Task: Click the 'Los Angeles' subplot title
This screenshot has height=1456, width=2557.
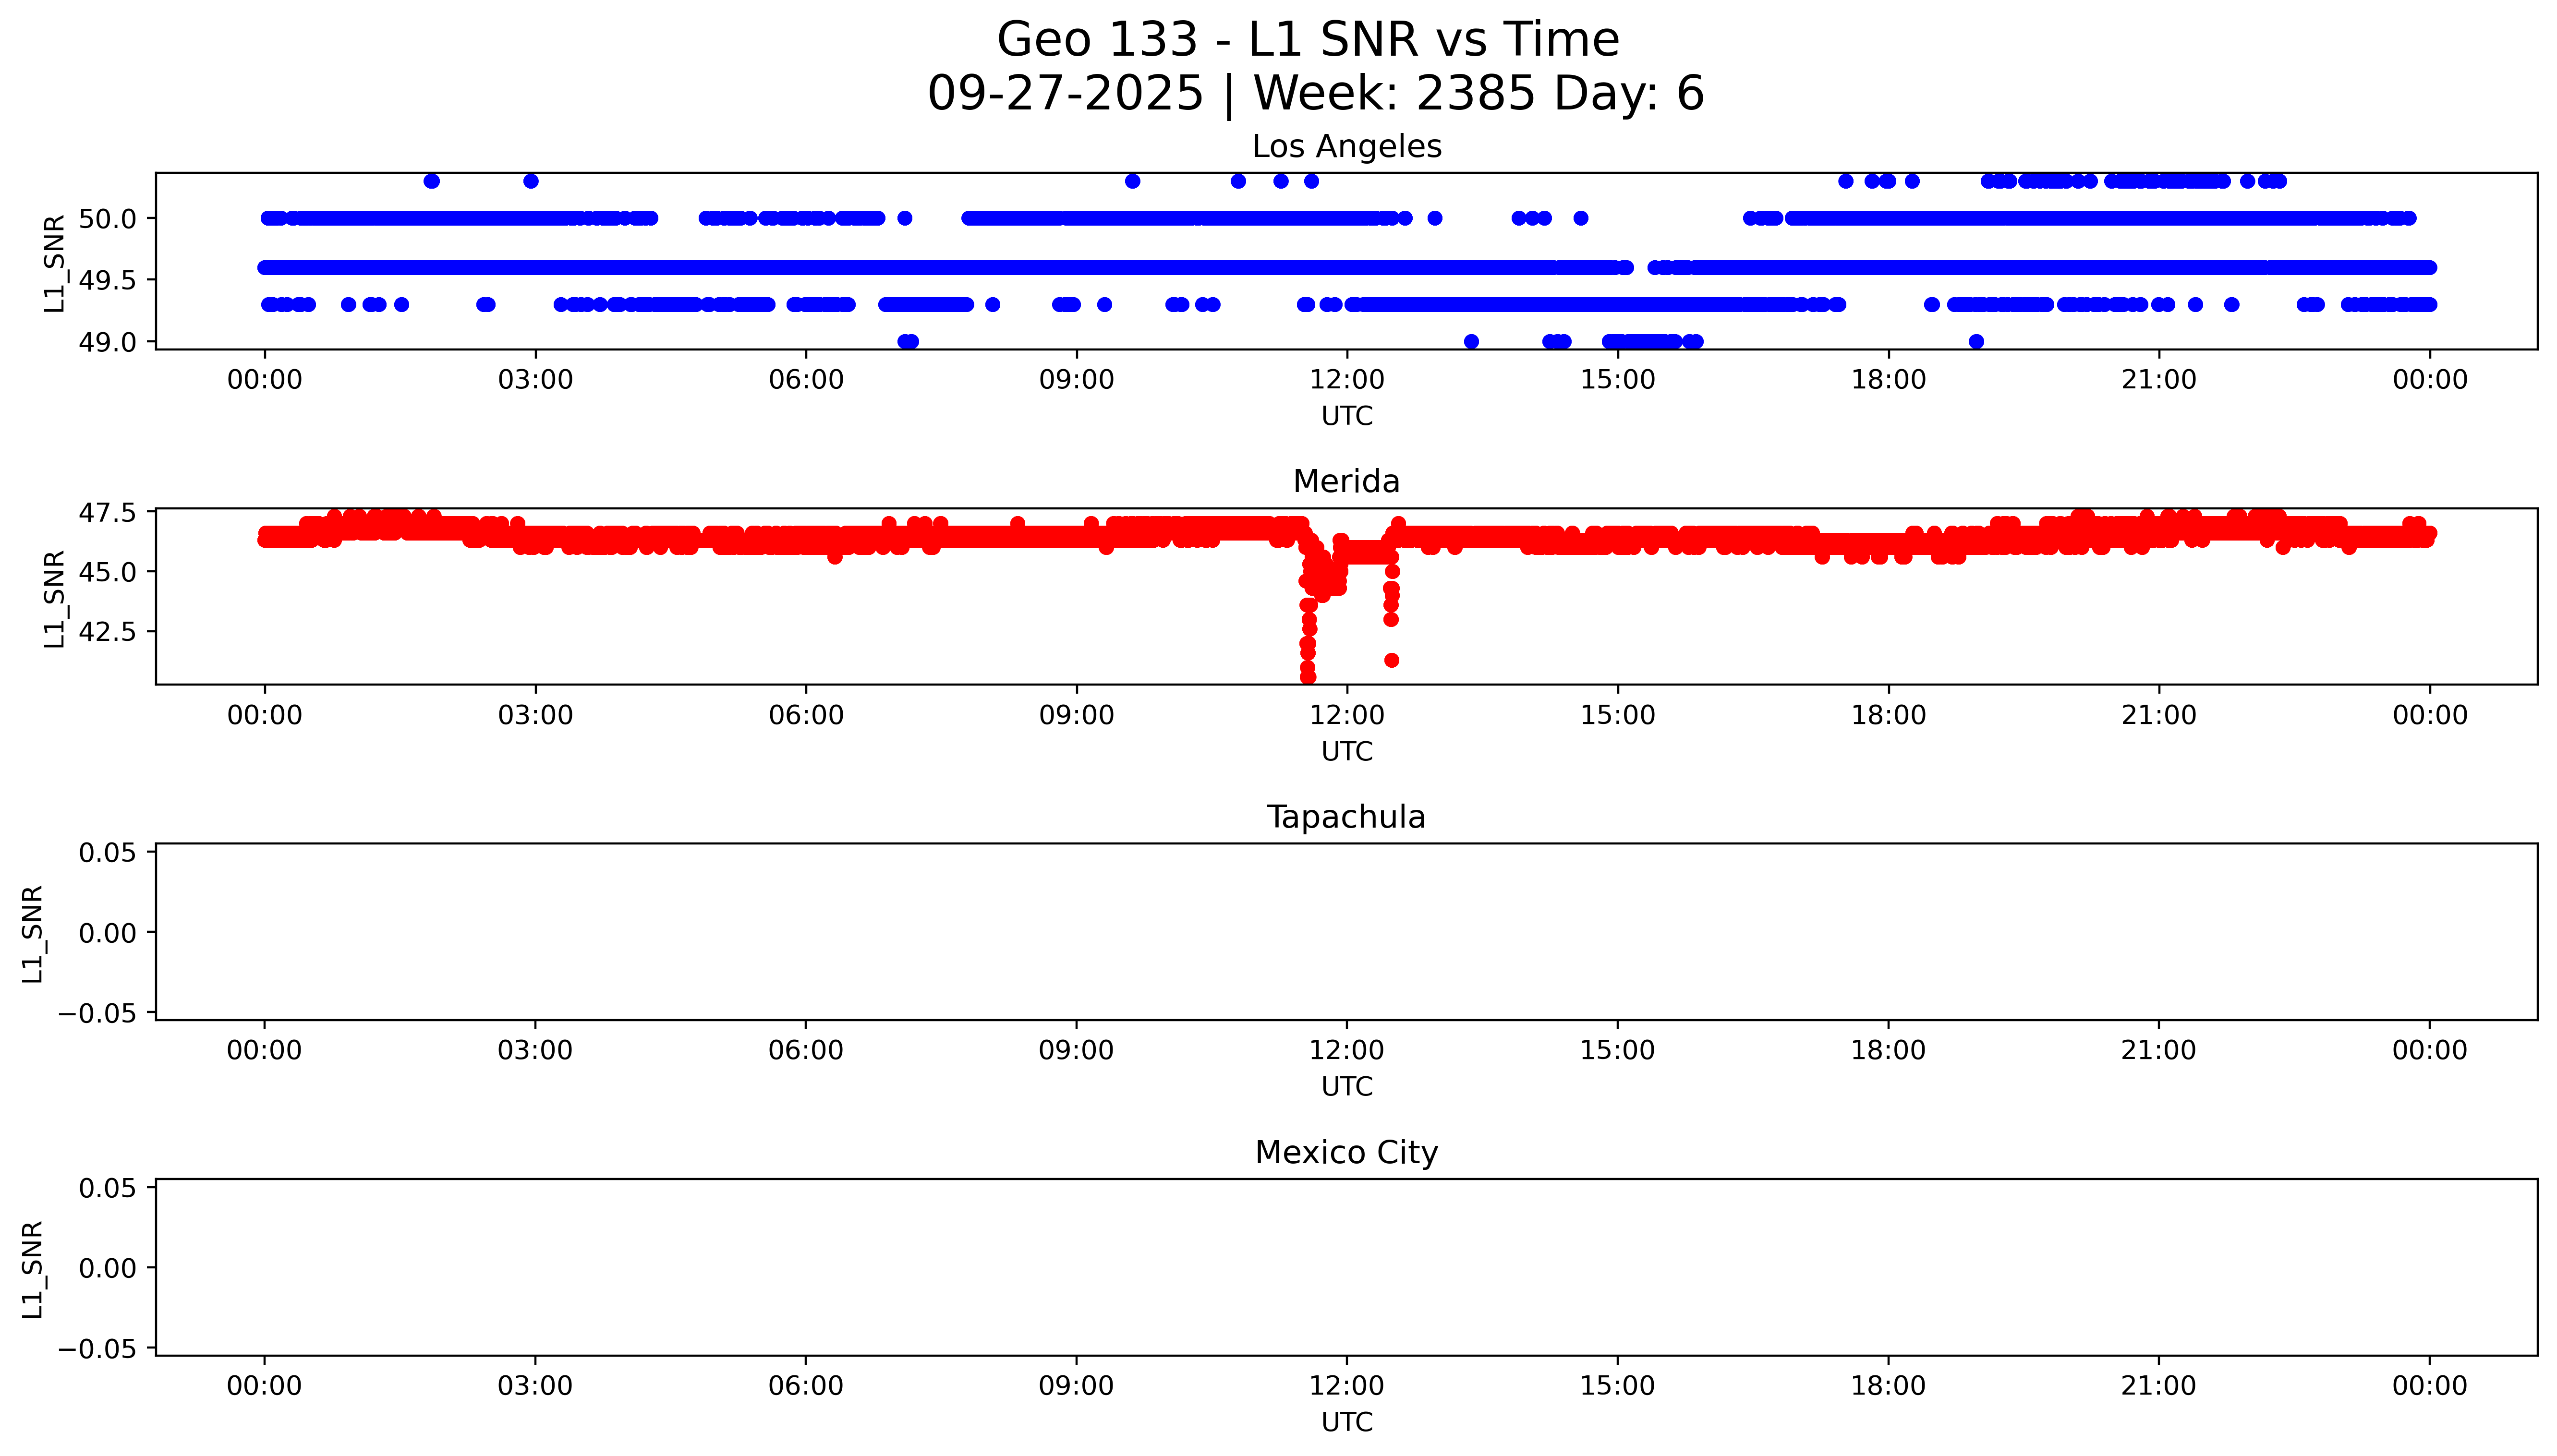Action: [x=1346, y=146]
